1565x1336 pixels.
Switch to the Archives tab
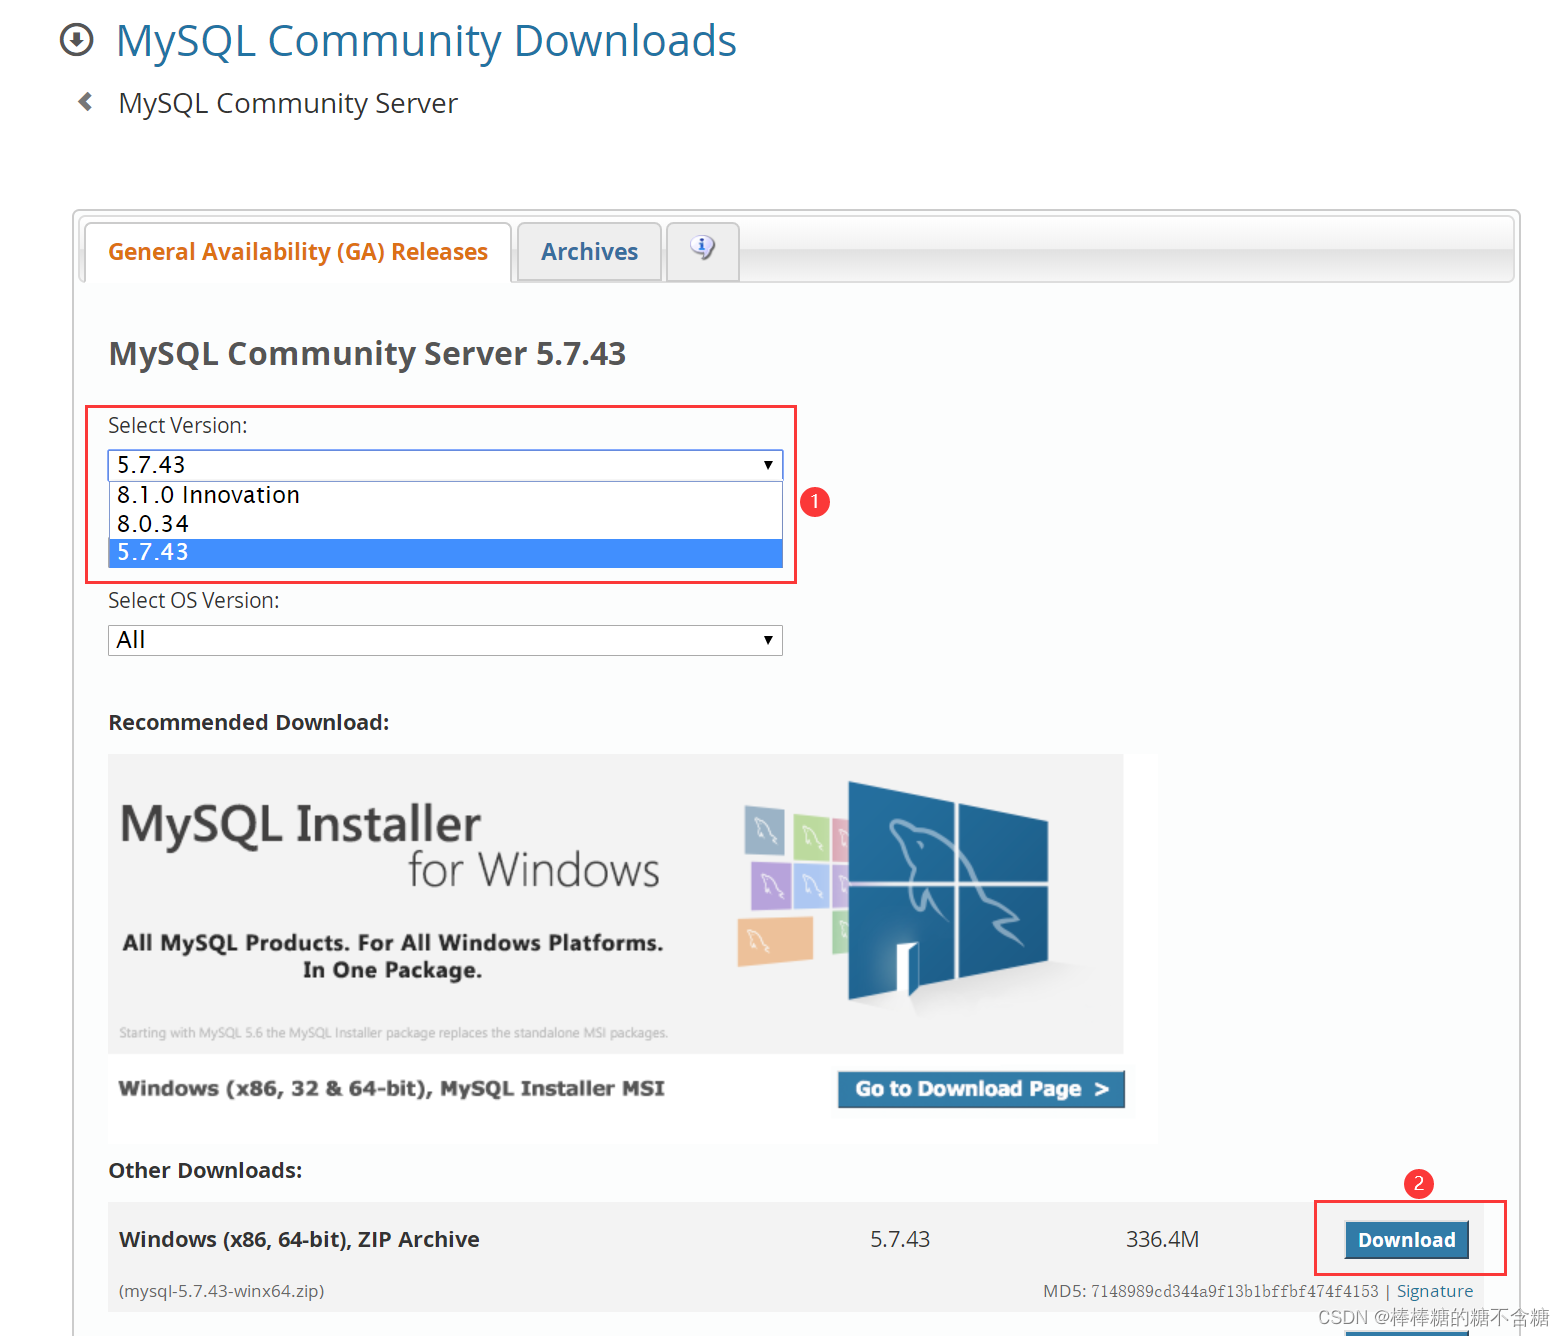[x=590, y=252]
